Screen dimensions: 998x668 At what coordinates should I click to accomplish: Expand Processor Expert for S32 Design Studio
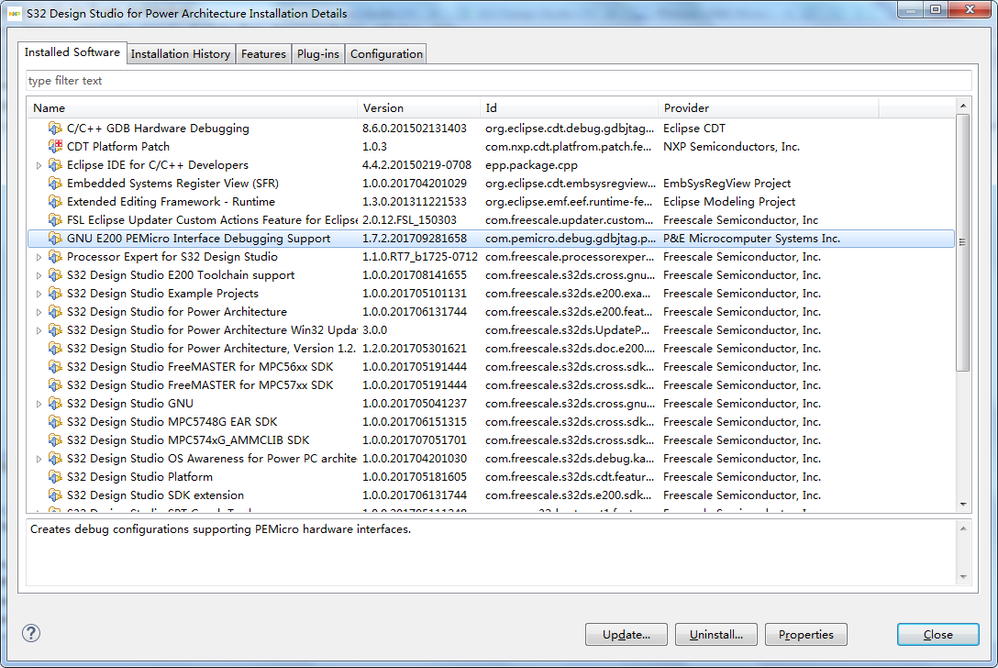[x=39, y=257]
